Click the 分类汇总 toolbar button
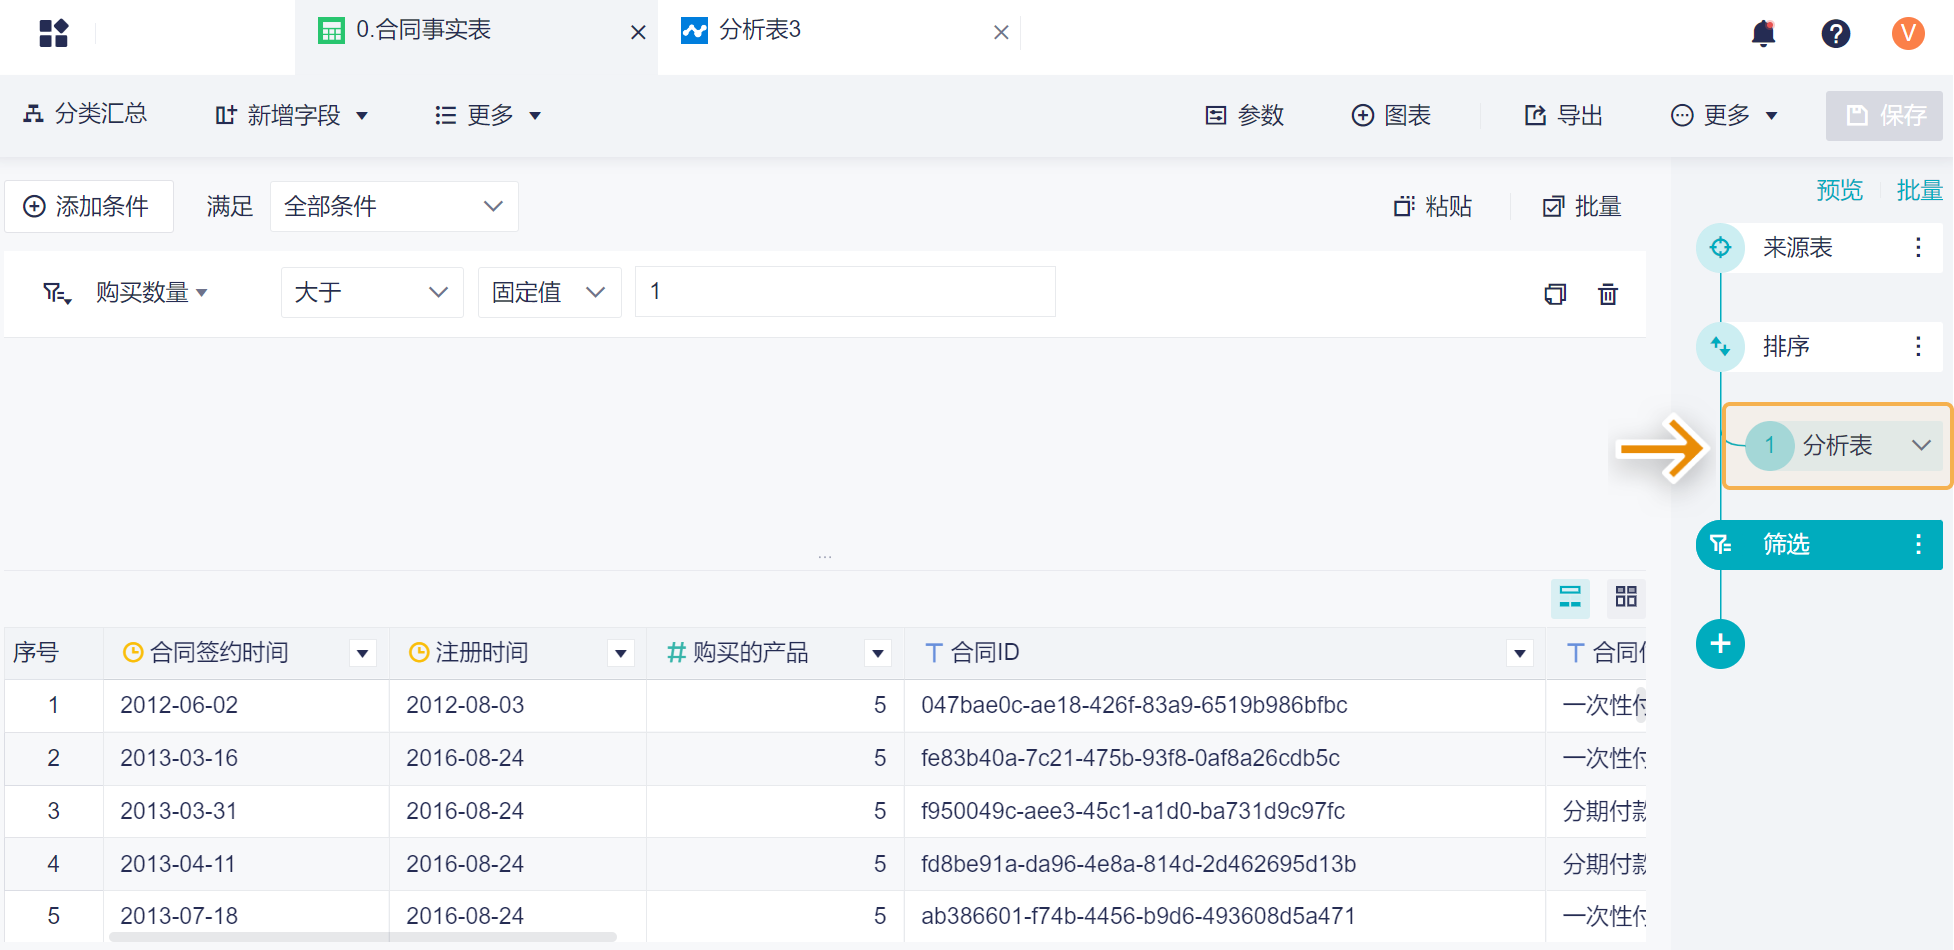This screenshot has height=950, width=1954. [85, 114]
